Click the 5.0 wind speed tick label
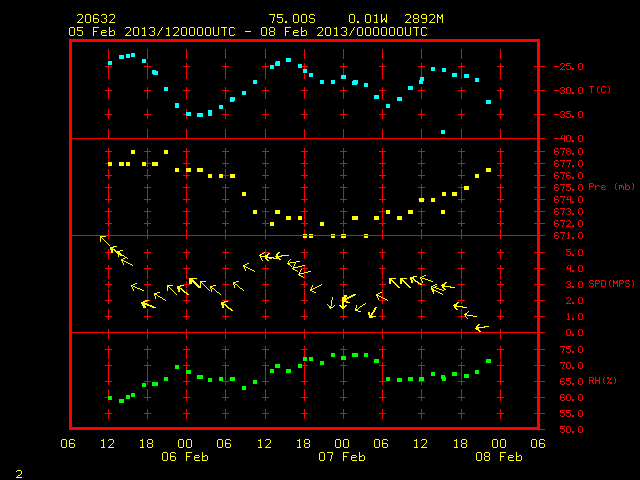Screen dimensions: 640x480 pos(574,253)
